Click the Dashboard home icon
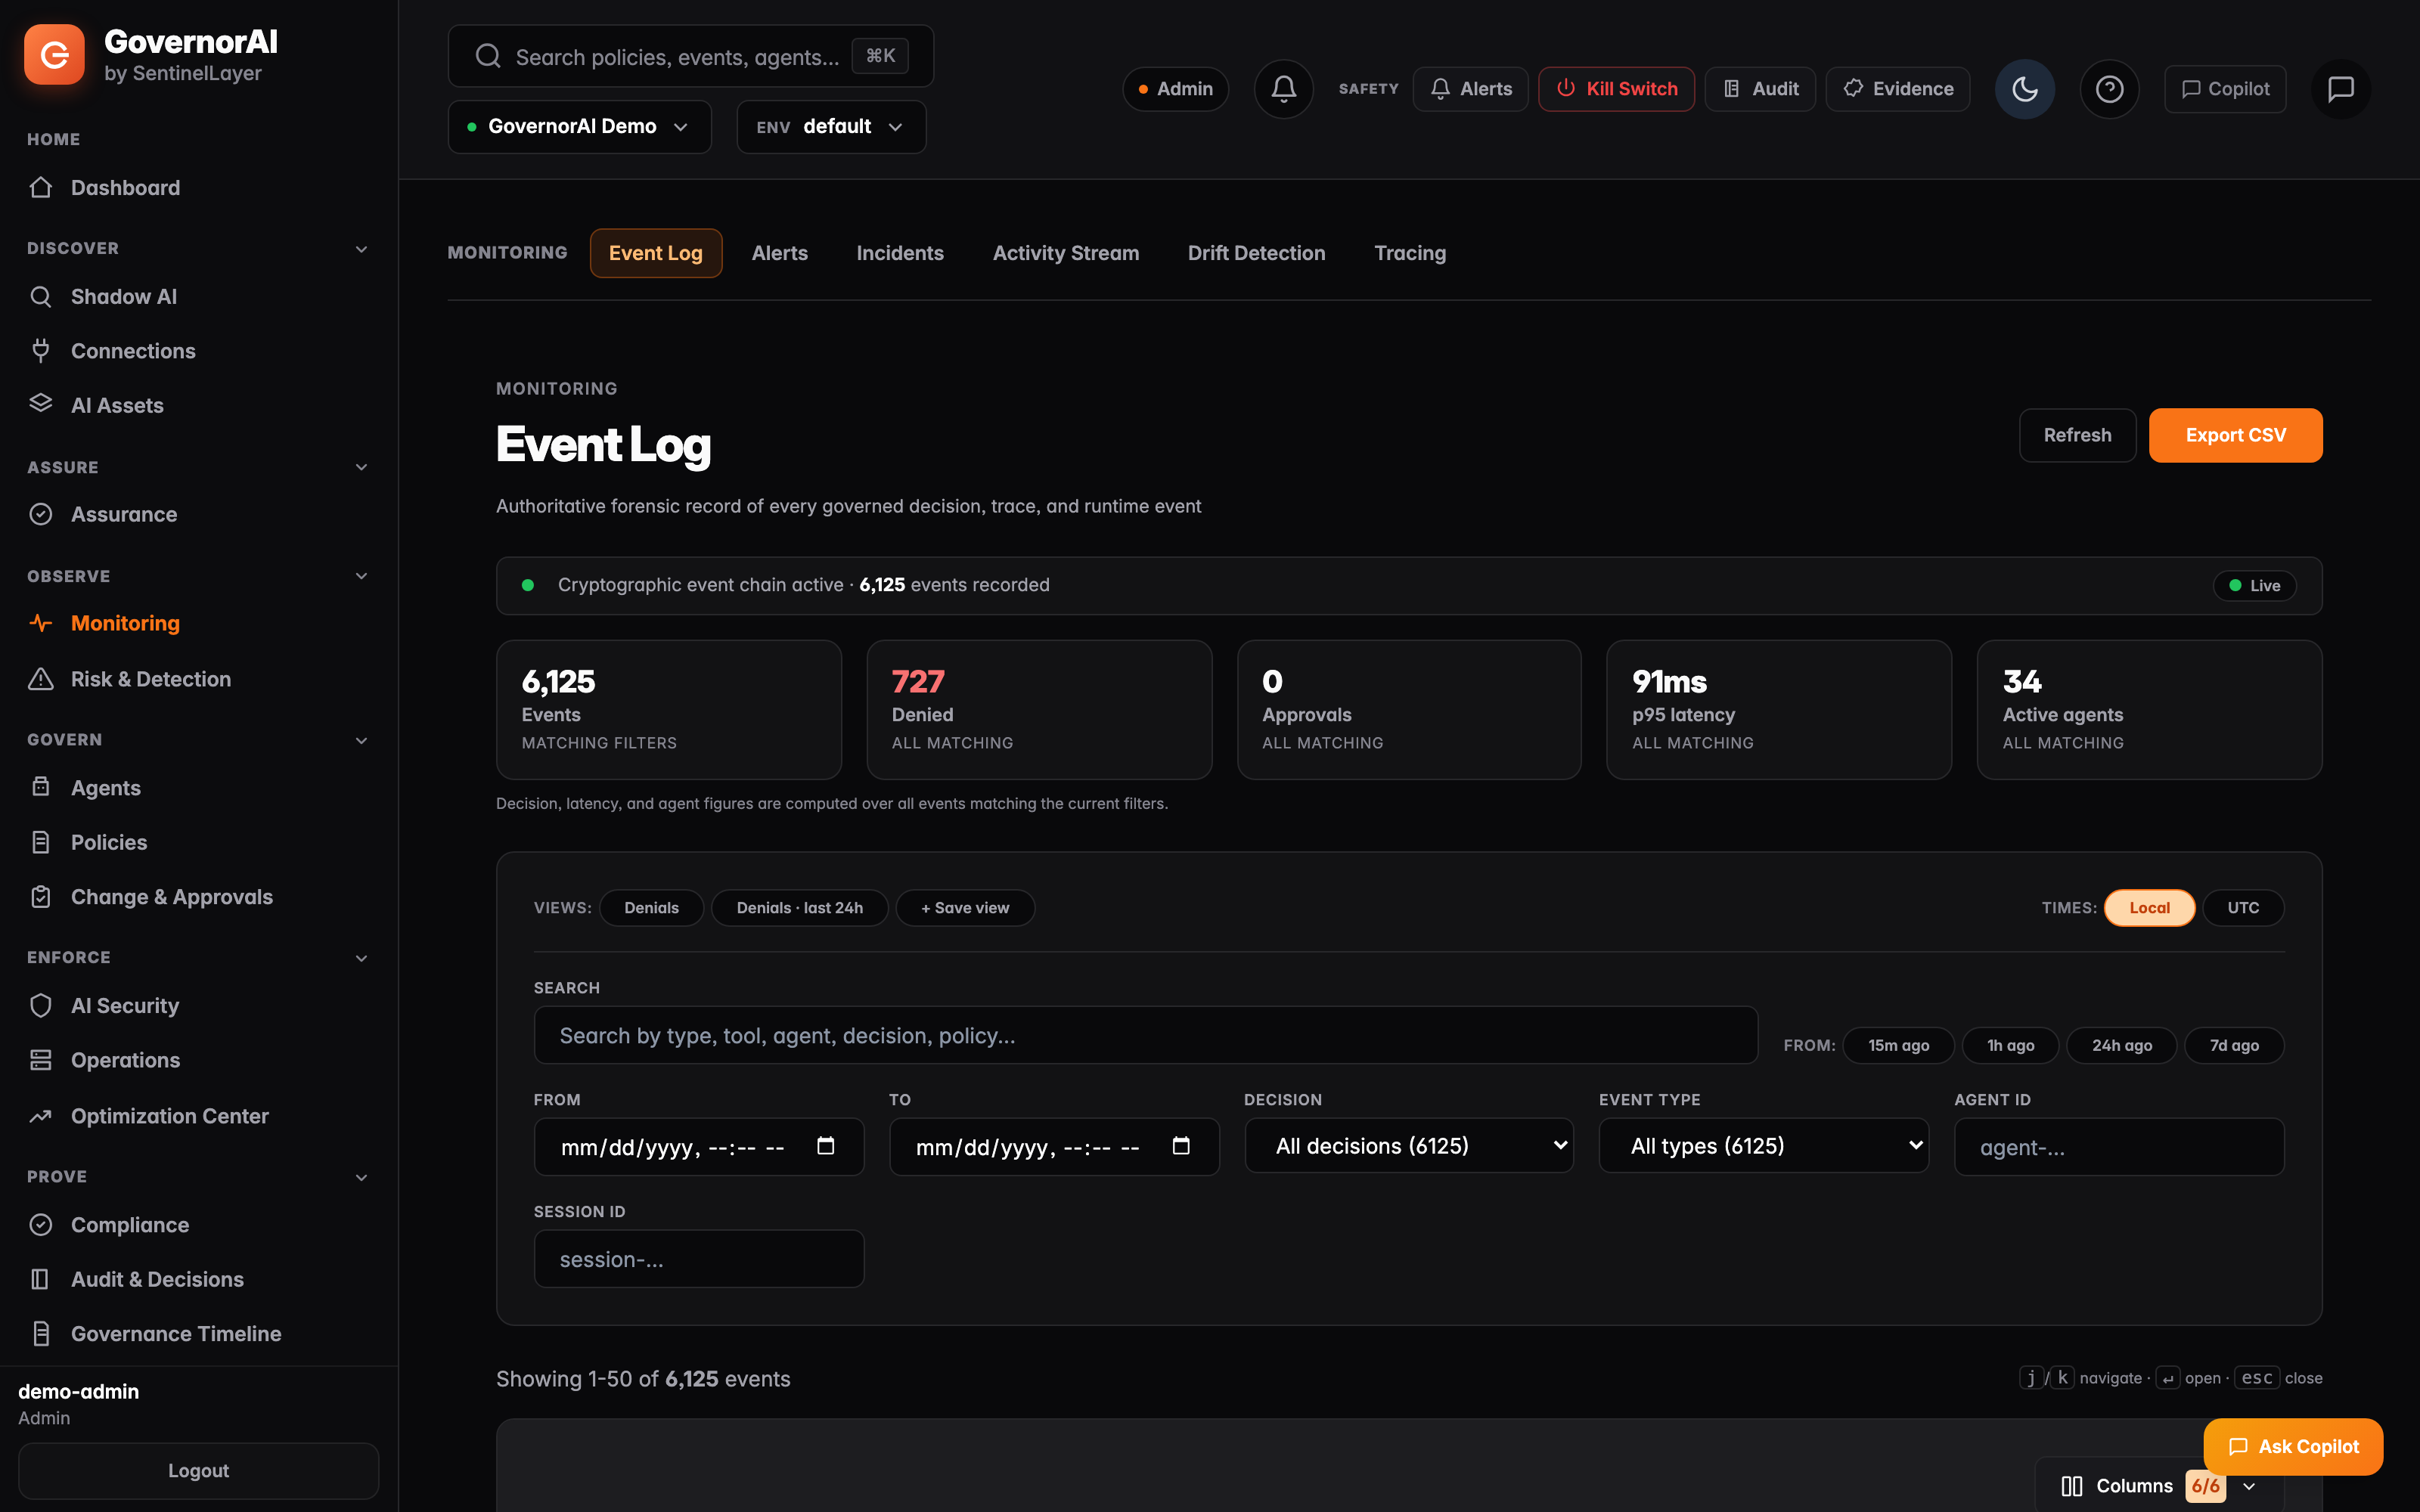This screenshot has width=2420, height=1512. tap(41, 187)
